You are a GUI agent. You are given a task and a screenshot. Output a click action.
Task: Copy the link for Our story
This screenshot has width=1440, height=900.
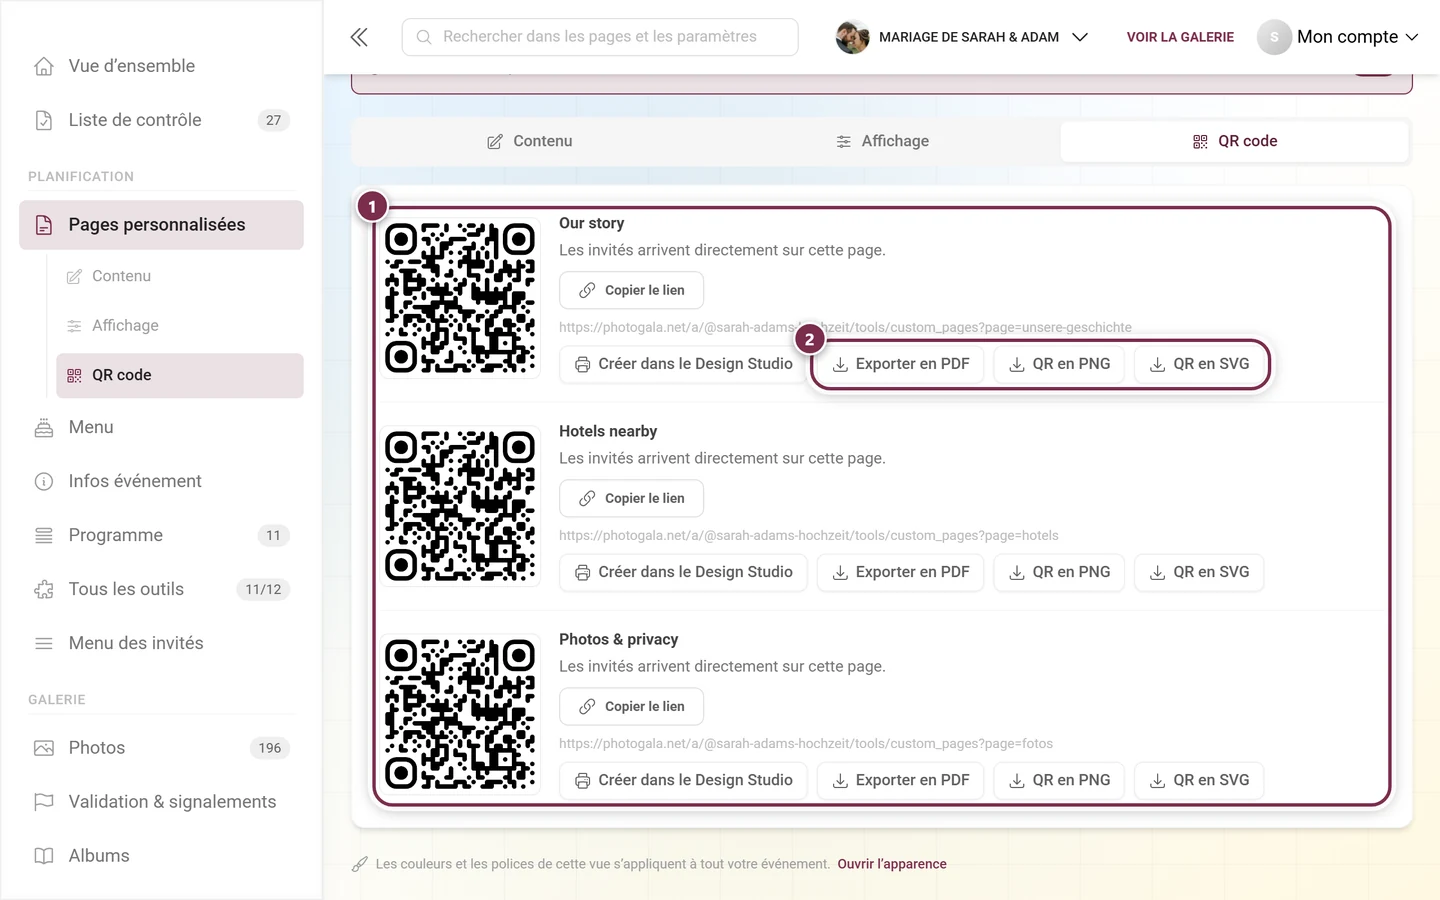point(631,290)
